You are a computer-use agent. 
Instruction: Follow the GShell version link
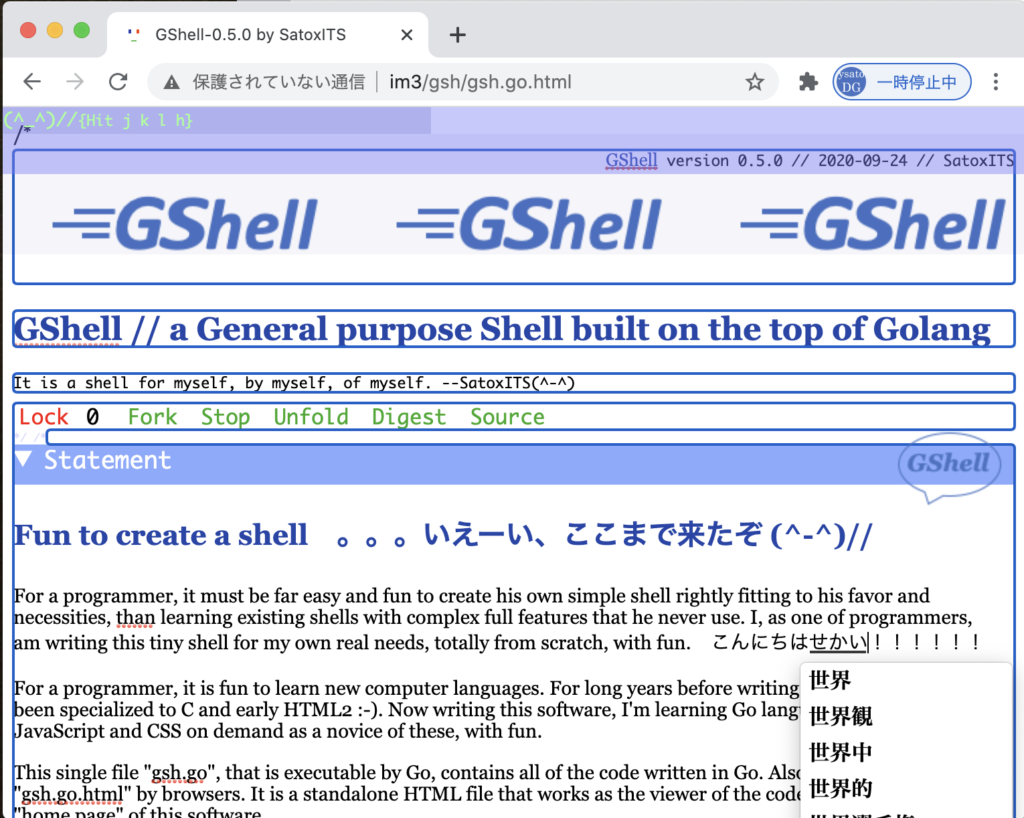tap(631, 161)
